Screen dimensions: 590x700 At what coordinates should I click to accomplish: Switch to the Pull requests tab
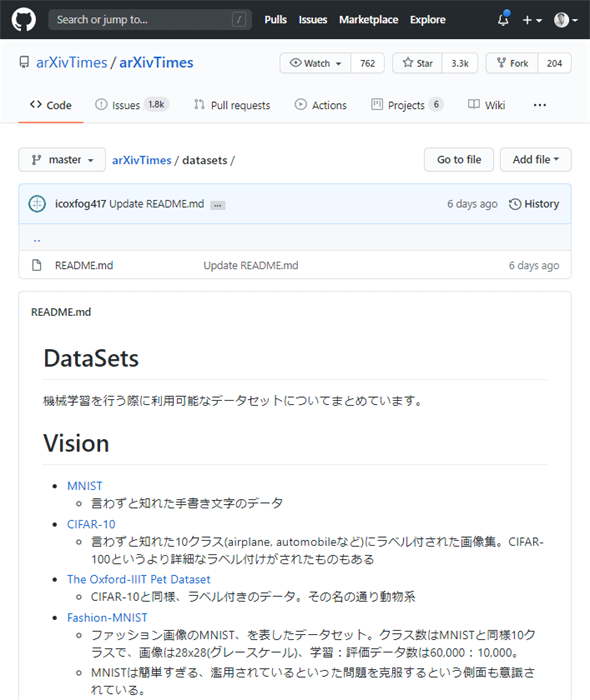[x=232, y=105]
